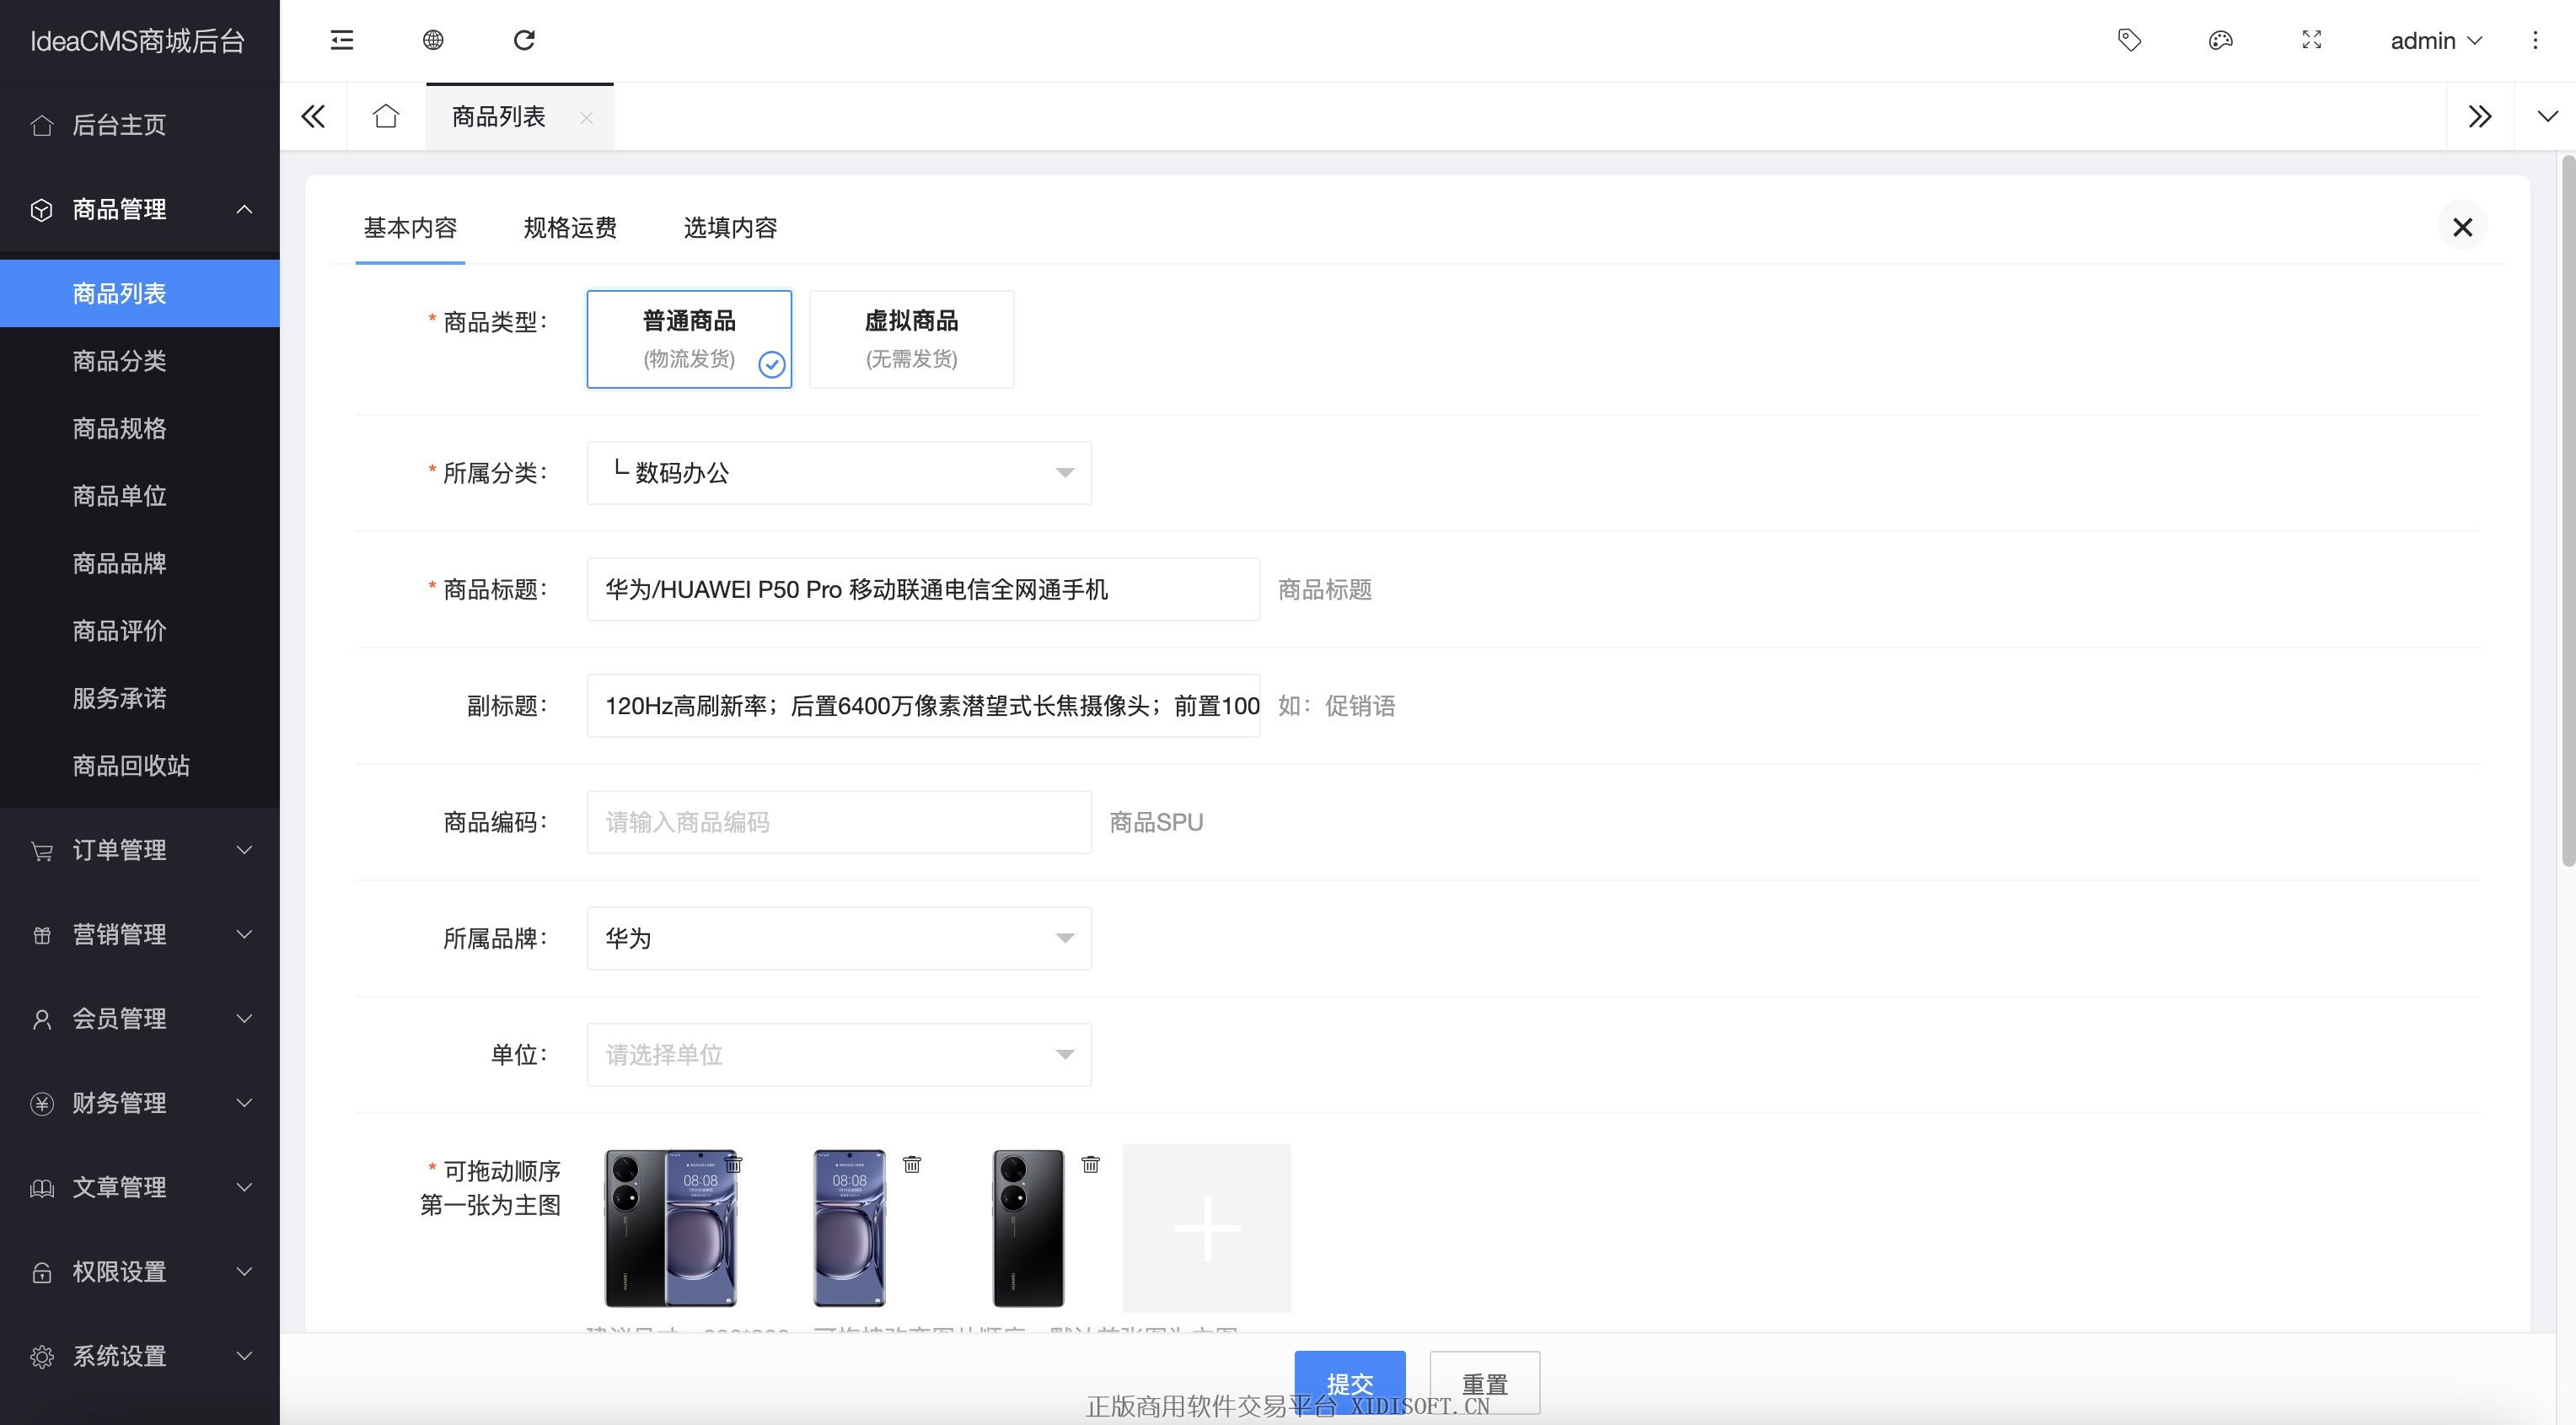The width and height of the screenshot is (2576, 1425).
Task: Expand the 会员管理 menu chevron
Action: coord(244,1019)
